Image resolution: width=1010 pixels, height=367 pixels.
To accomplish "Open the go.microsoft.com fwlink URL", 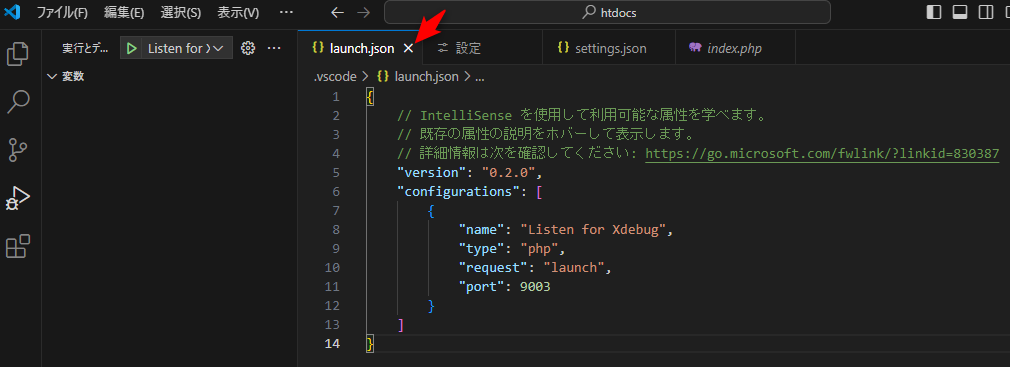I will point(822,153).
